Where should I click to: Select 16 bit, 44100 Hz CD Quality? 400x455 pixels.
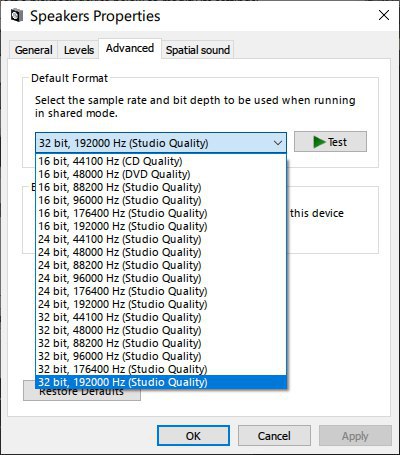coord(161,161)
